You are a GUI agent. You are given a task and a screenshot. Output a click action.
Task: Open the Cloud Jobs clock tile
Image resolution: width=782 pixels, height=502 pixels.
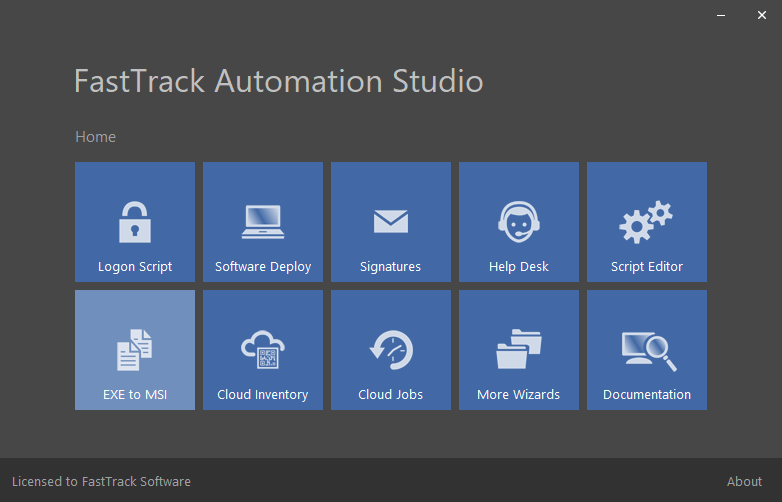click(391, 350)
